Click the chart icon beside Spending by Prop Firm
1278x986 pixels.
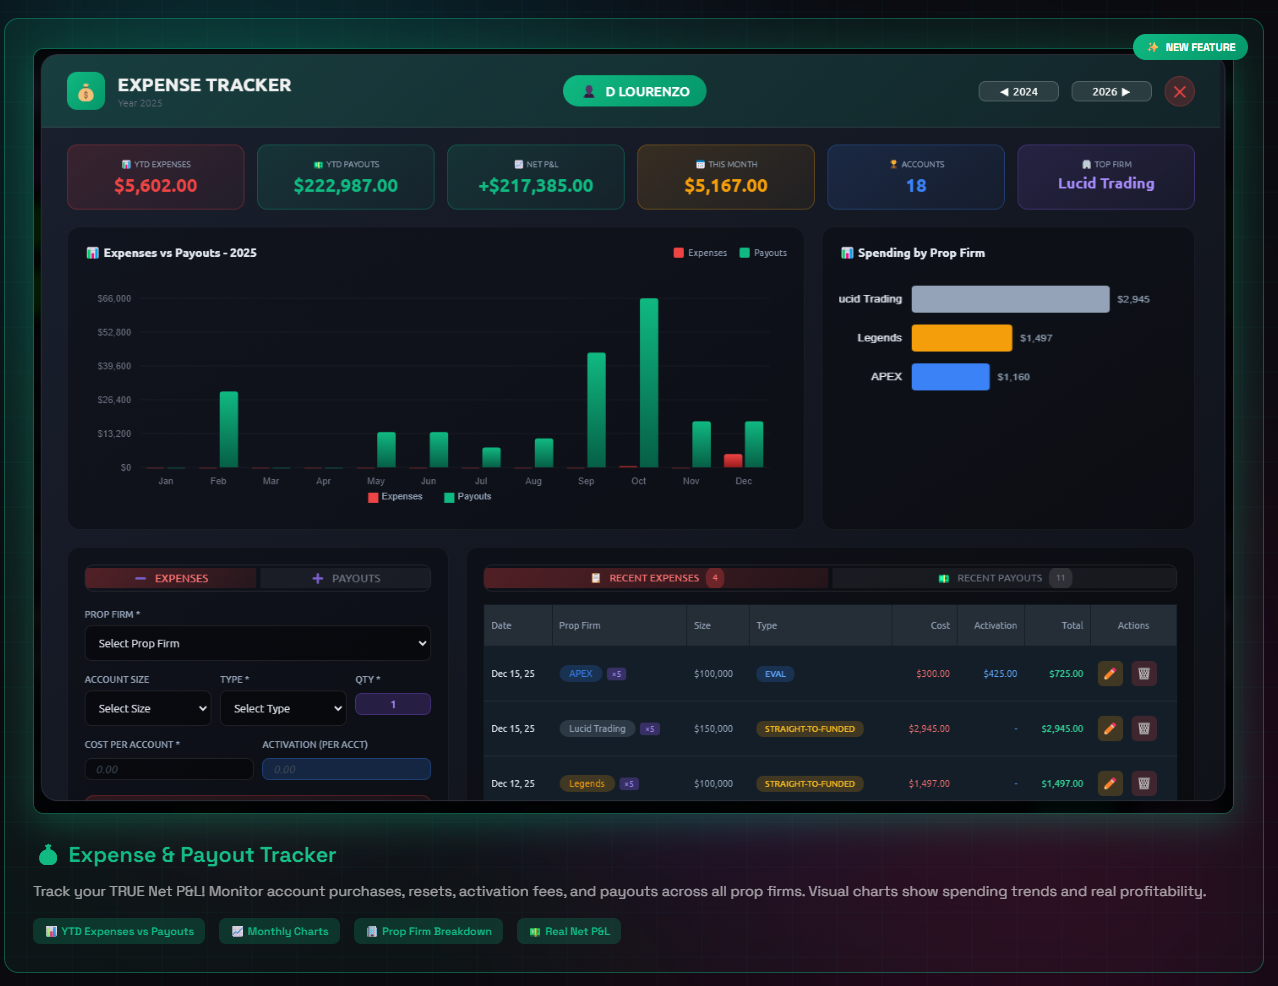pos(847,253)
